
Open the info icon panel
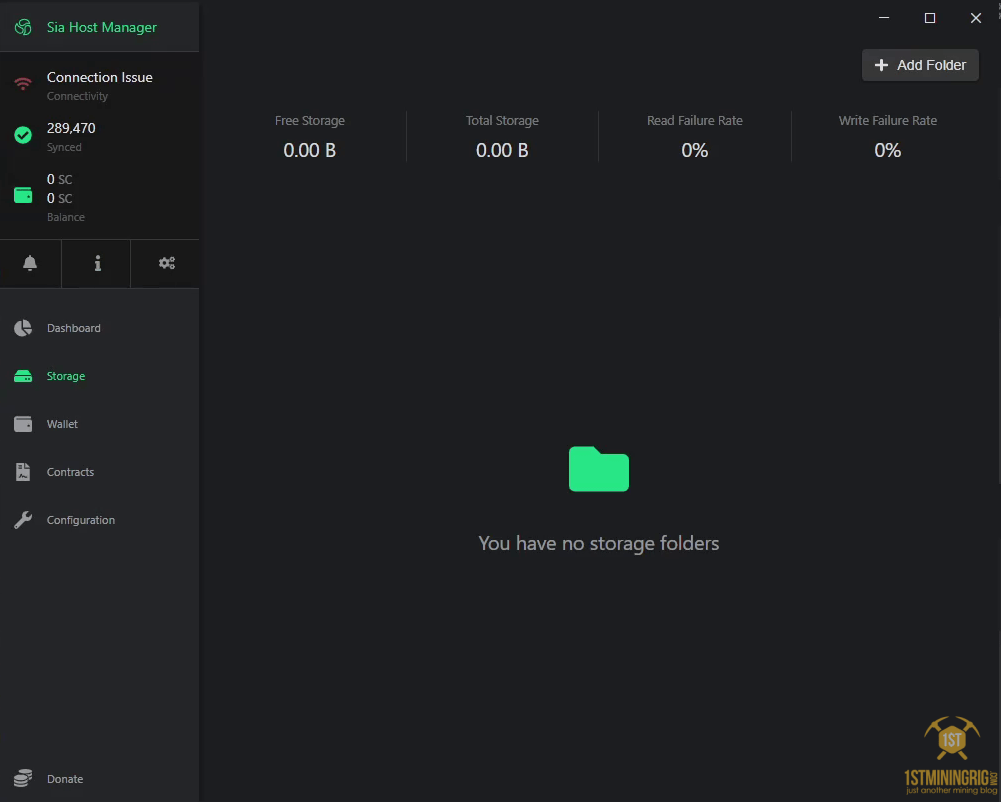tap(98, 263)
